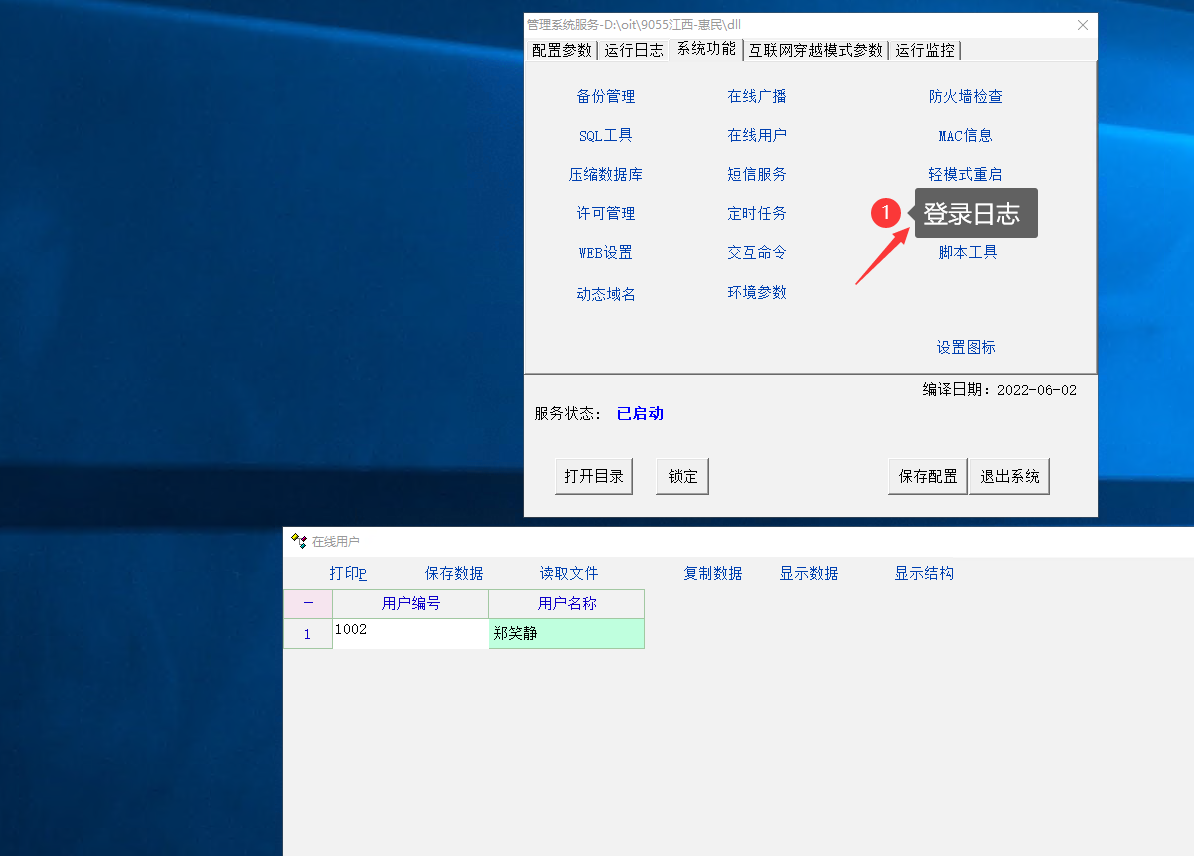
Task: Open the 运行日志 tab
Action: coord(633,50)
